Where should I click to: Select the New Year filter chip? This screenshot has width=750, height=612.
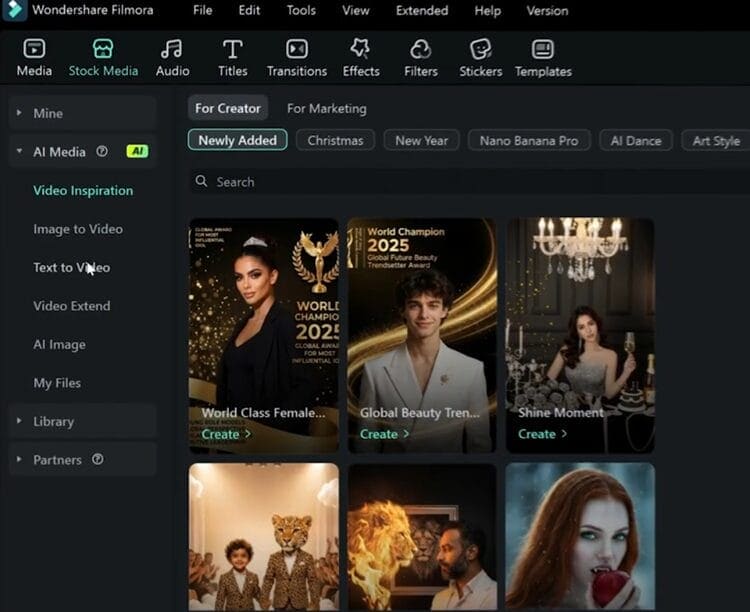[421, 140]
